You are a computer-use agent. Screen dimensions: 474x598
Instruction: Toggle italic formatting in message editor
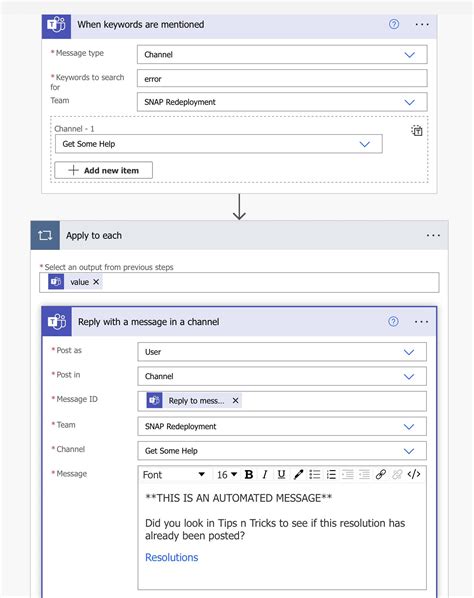coord(265,474)
